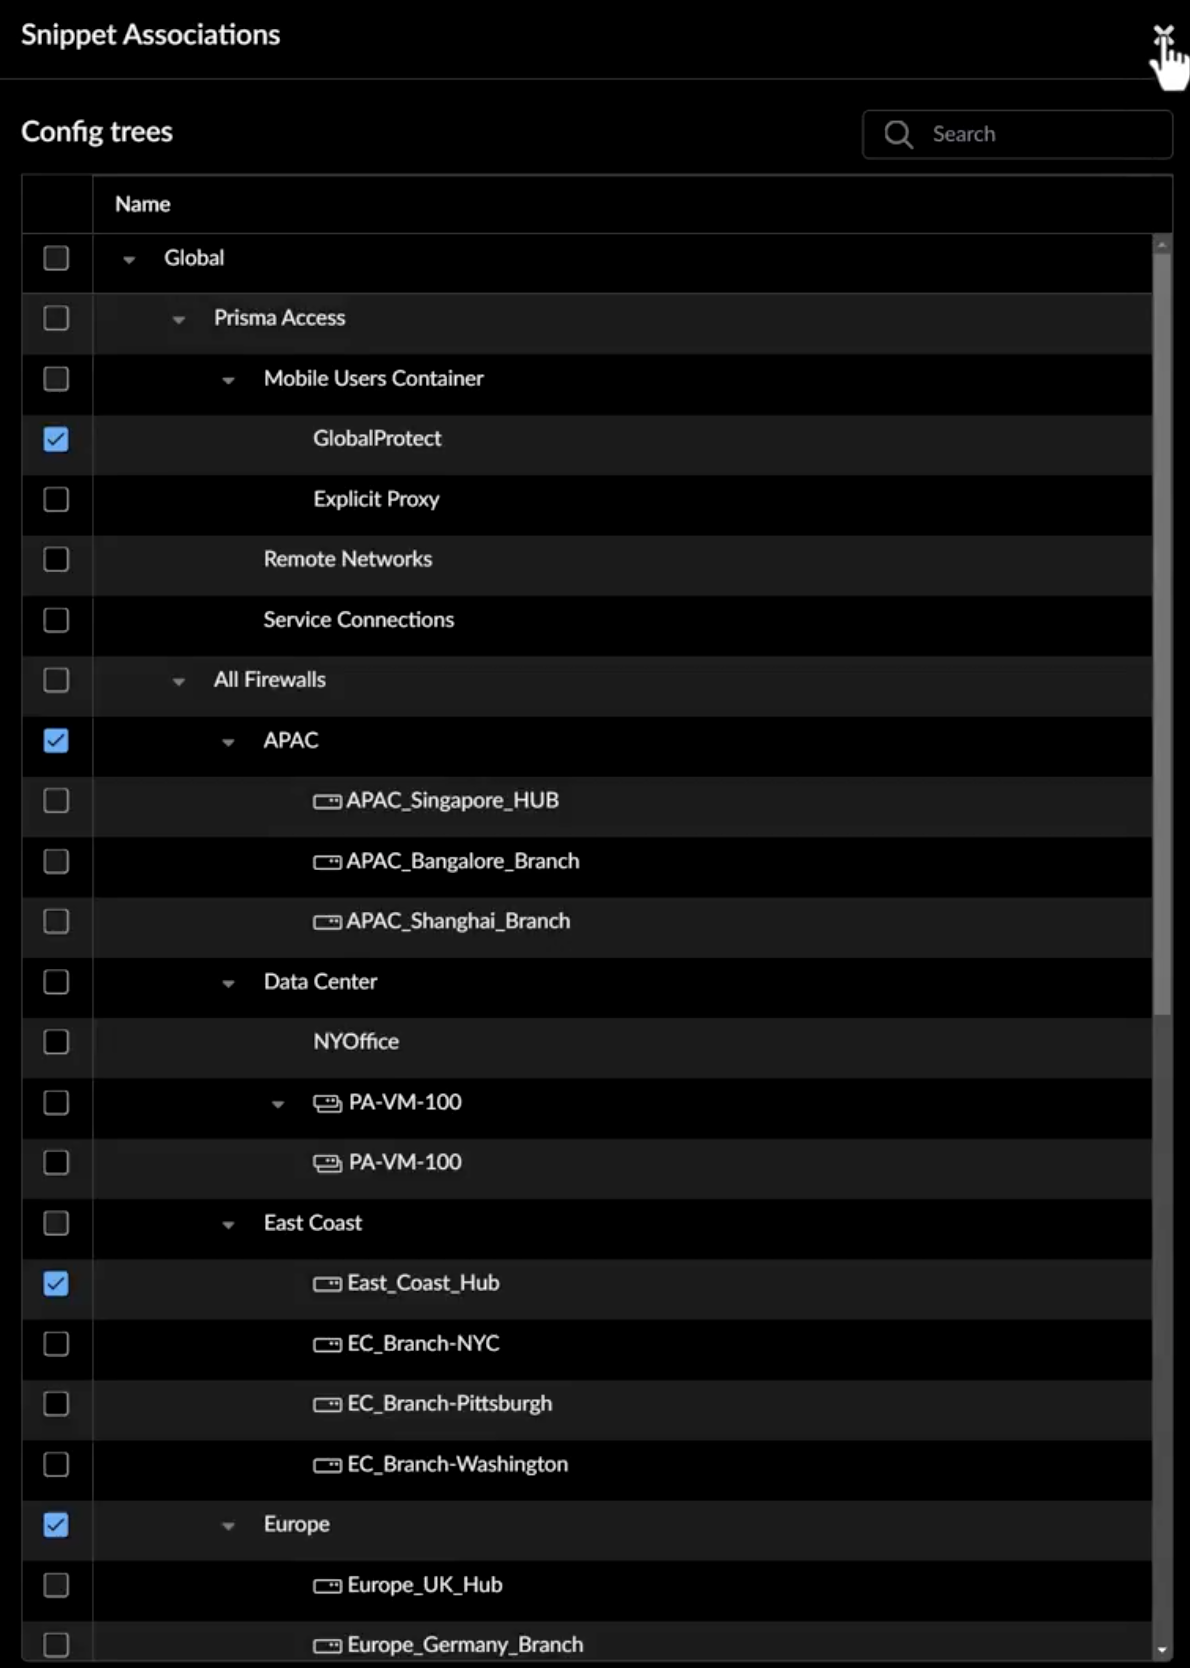
Task: Enable the Explicit Proxy checkbox
Action: click(56, 499)
